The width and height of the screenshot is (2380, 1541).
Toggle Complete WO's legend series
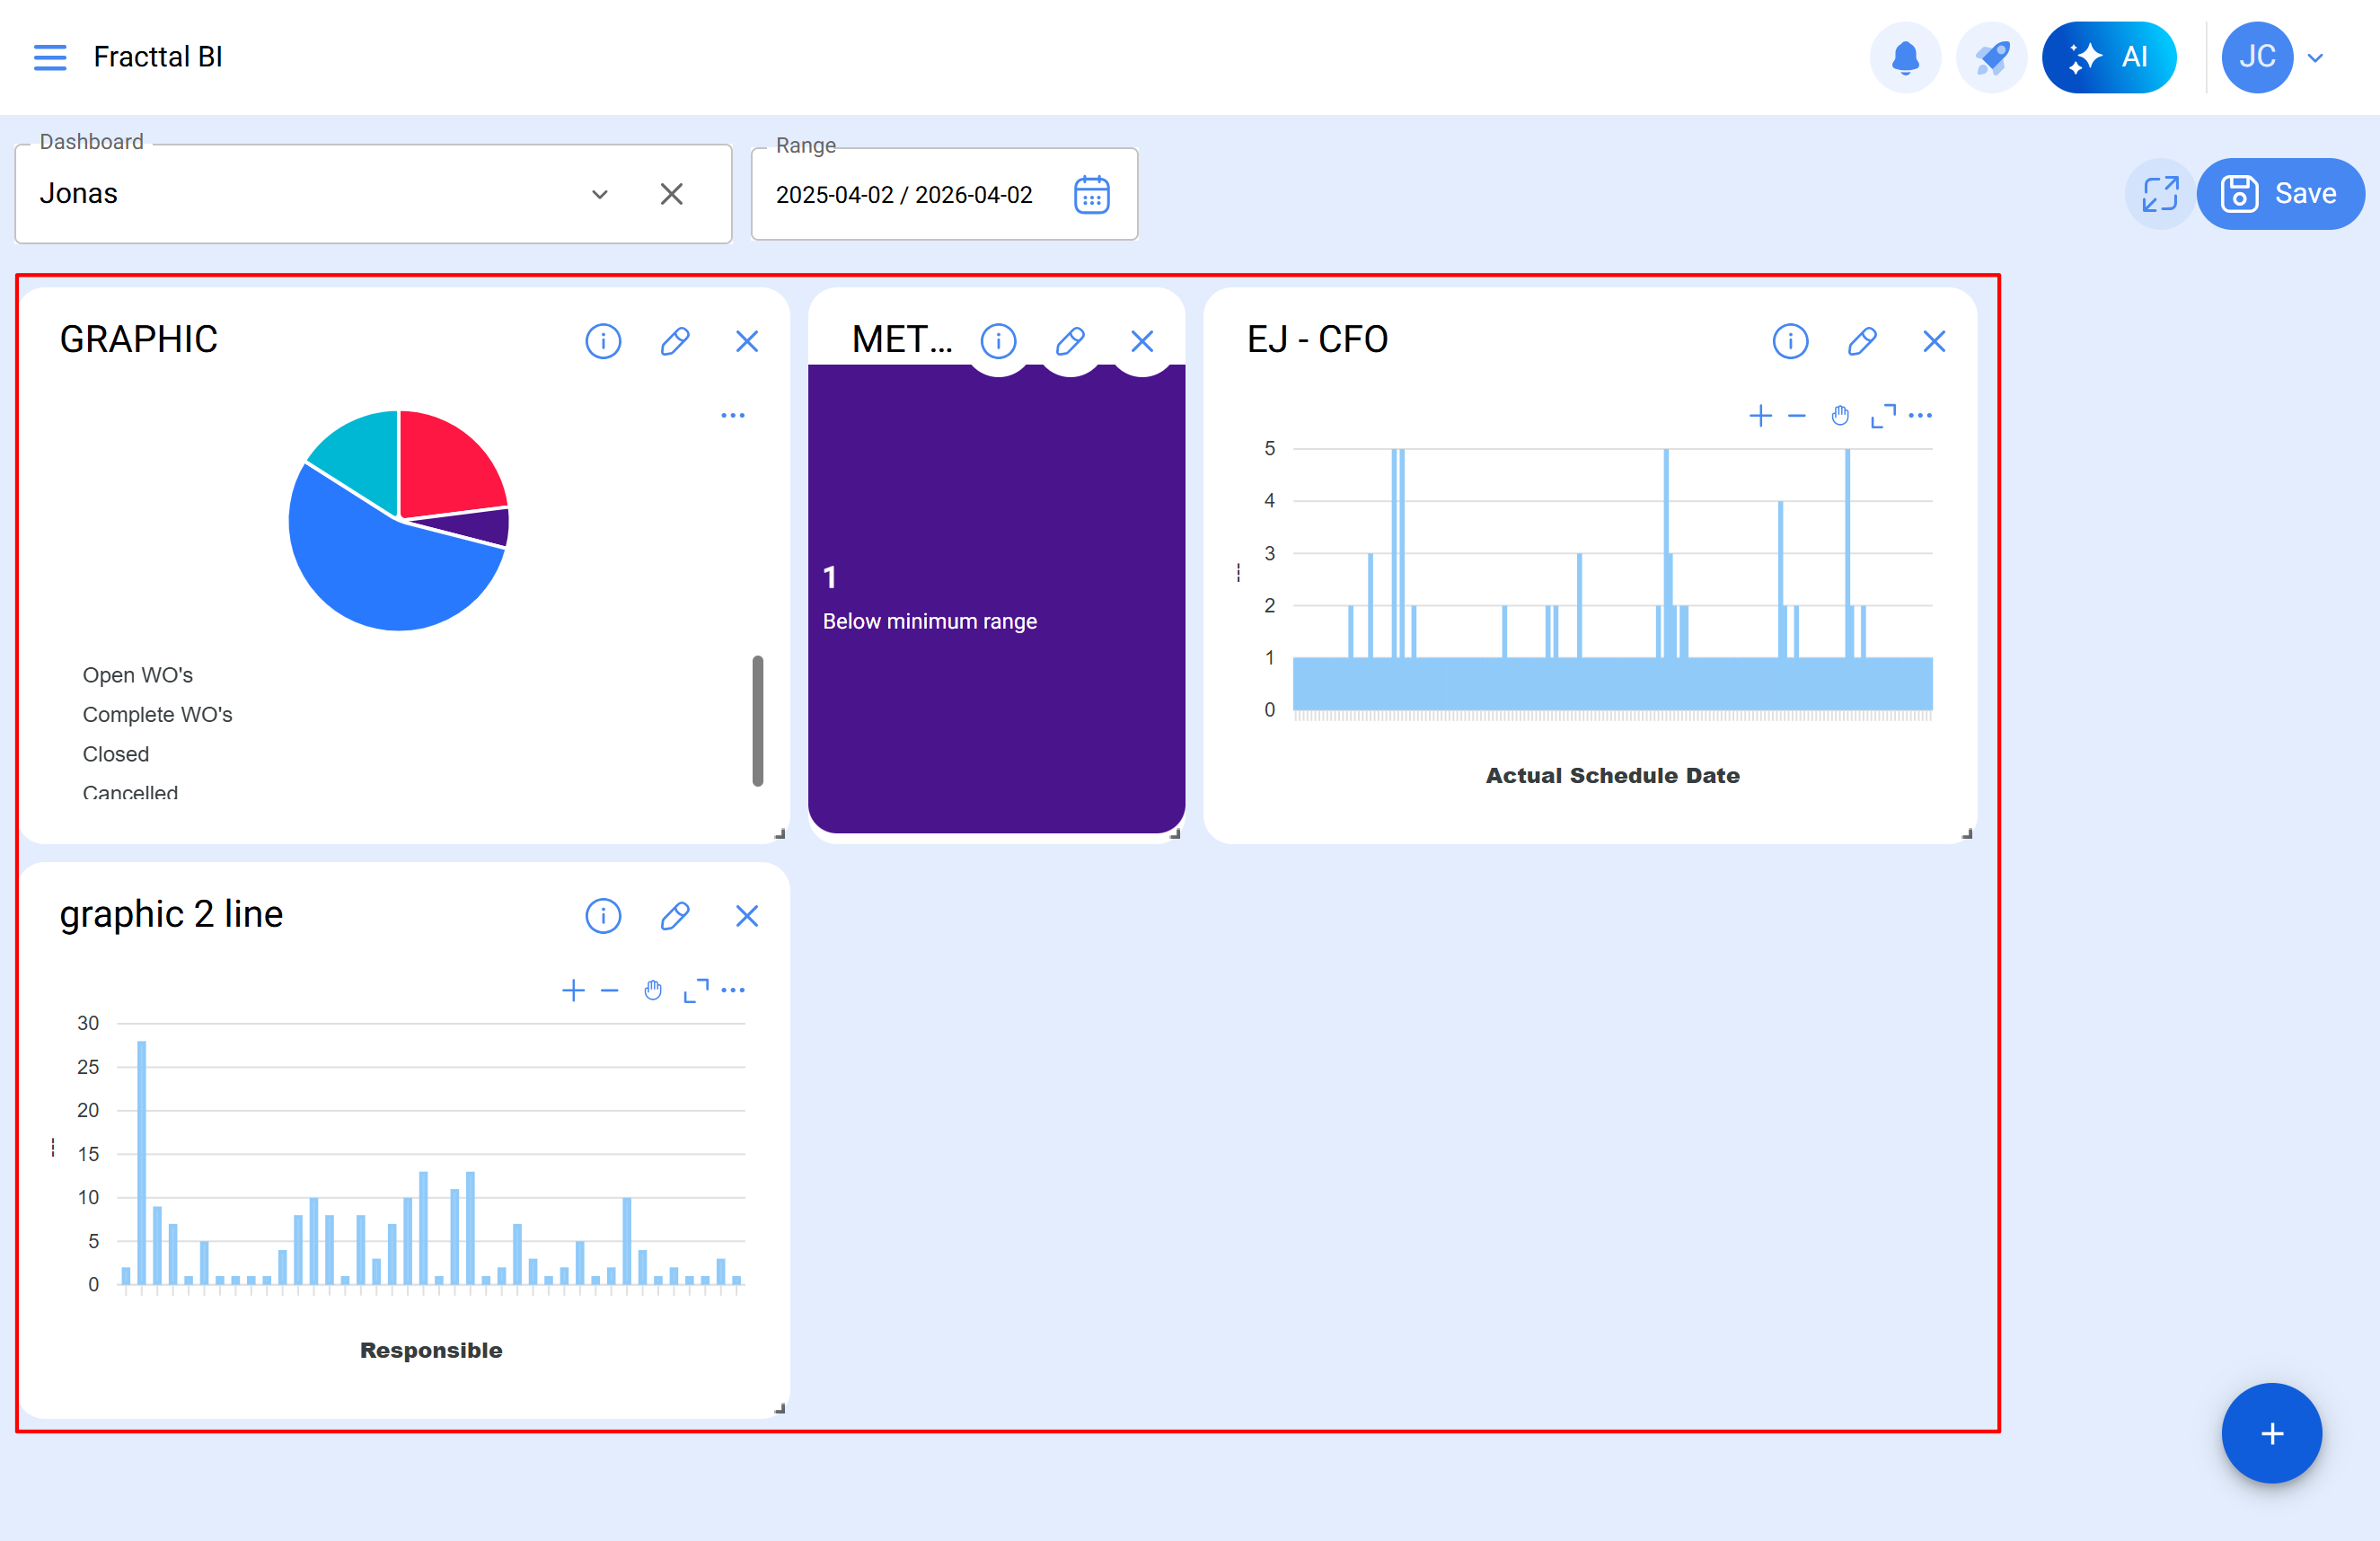pos(157,714)
